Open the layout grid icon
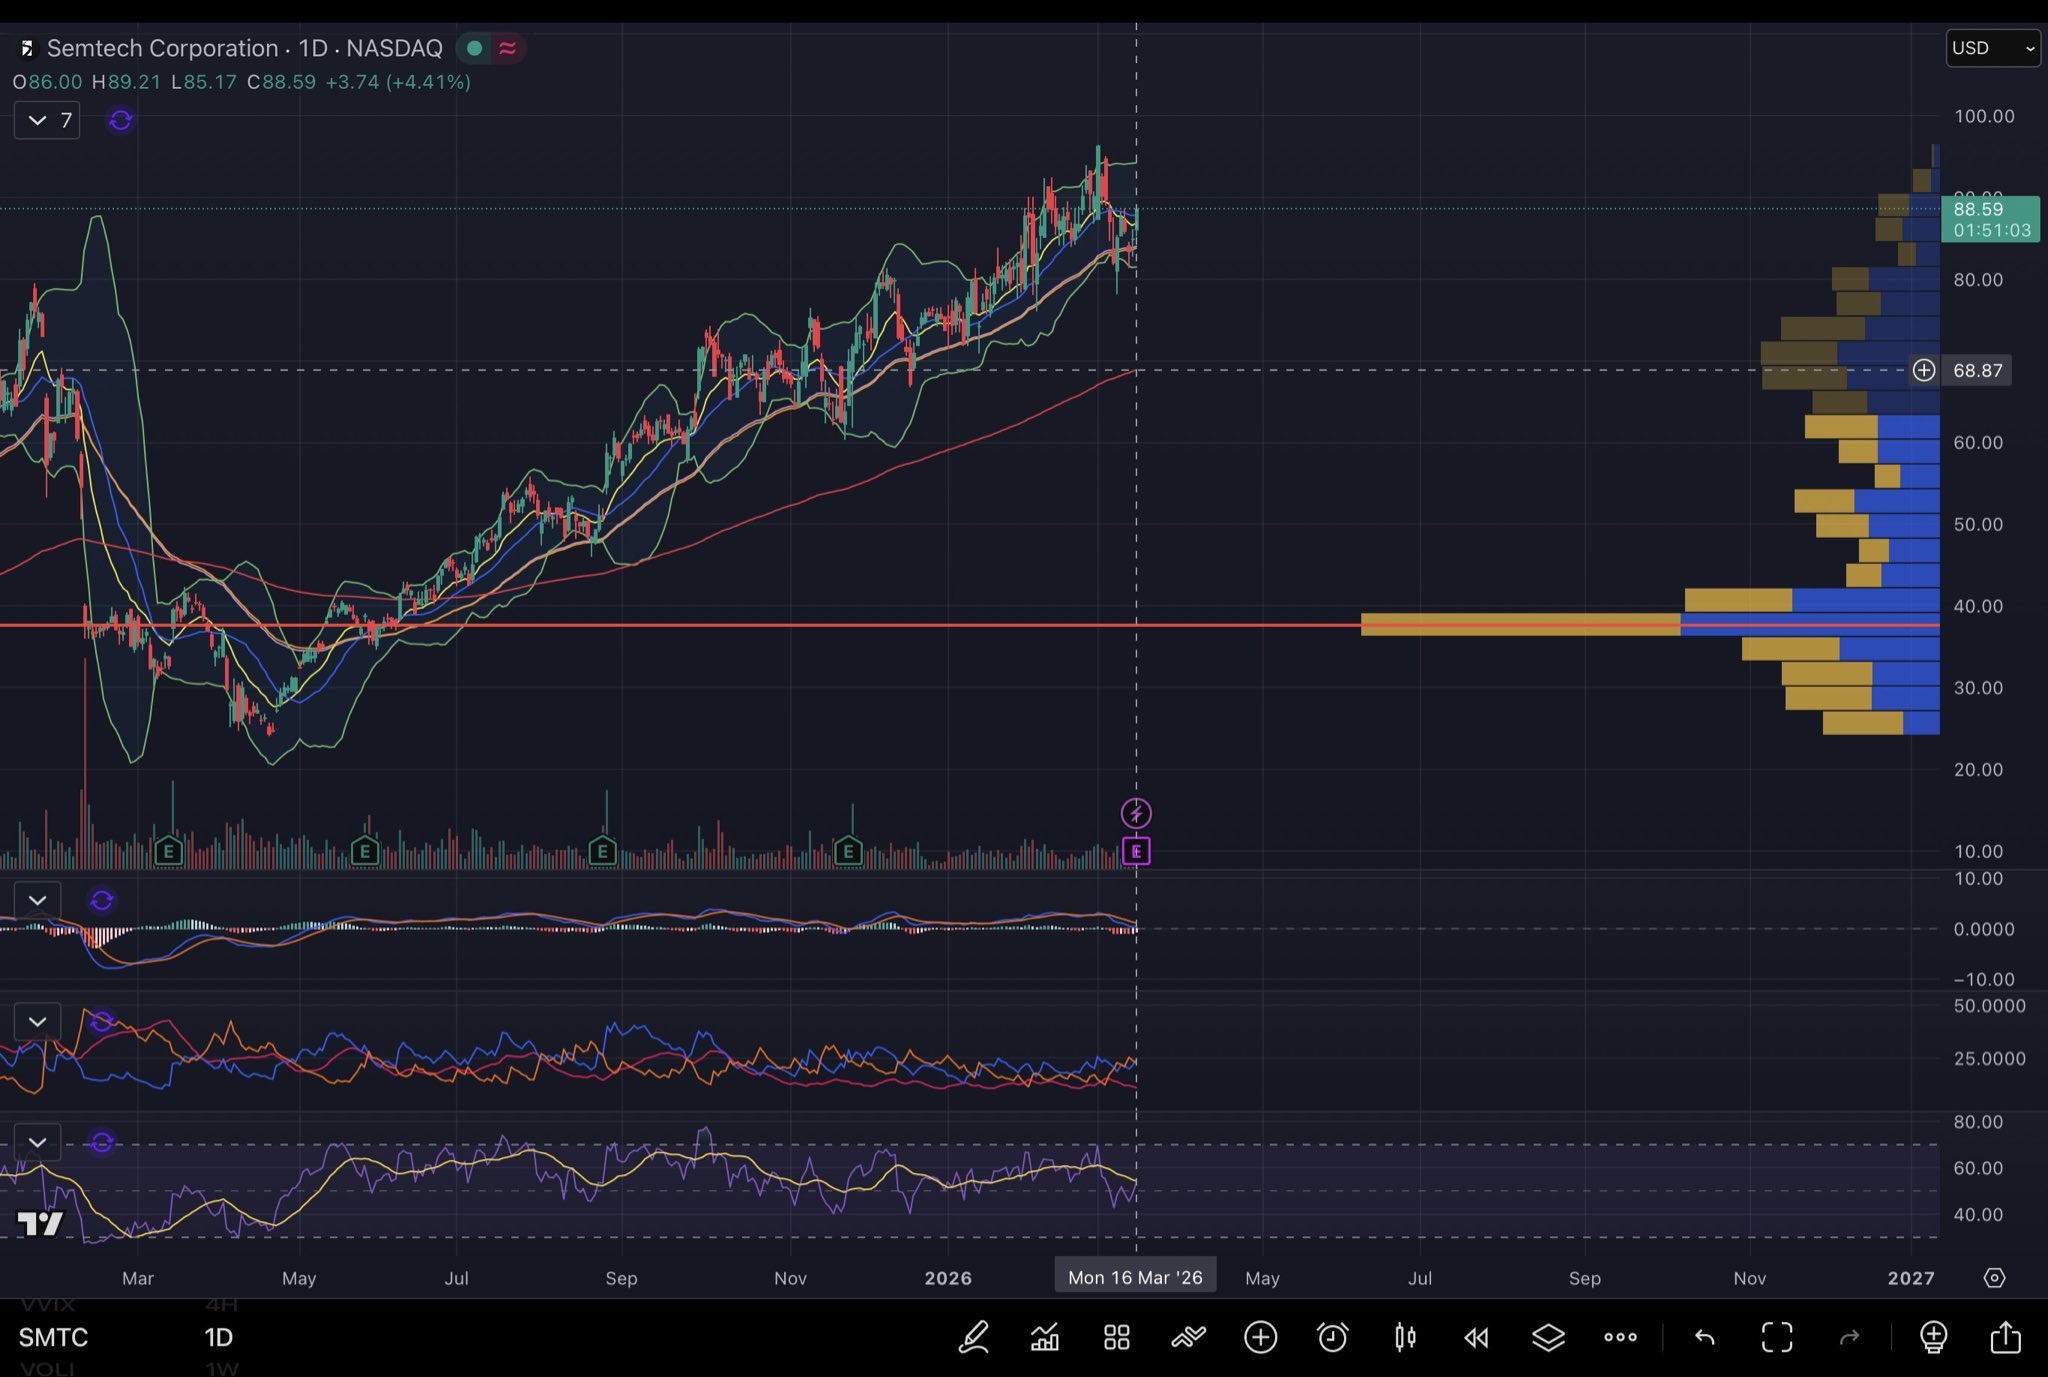This screenshot has width=2048, height=1377. 1117,1337
